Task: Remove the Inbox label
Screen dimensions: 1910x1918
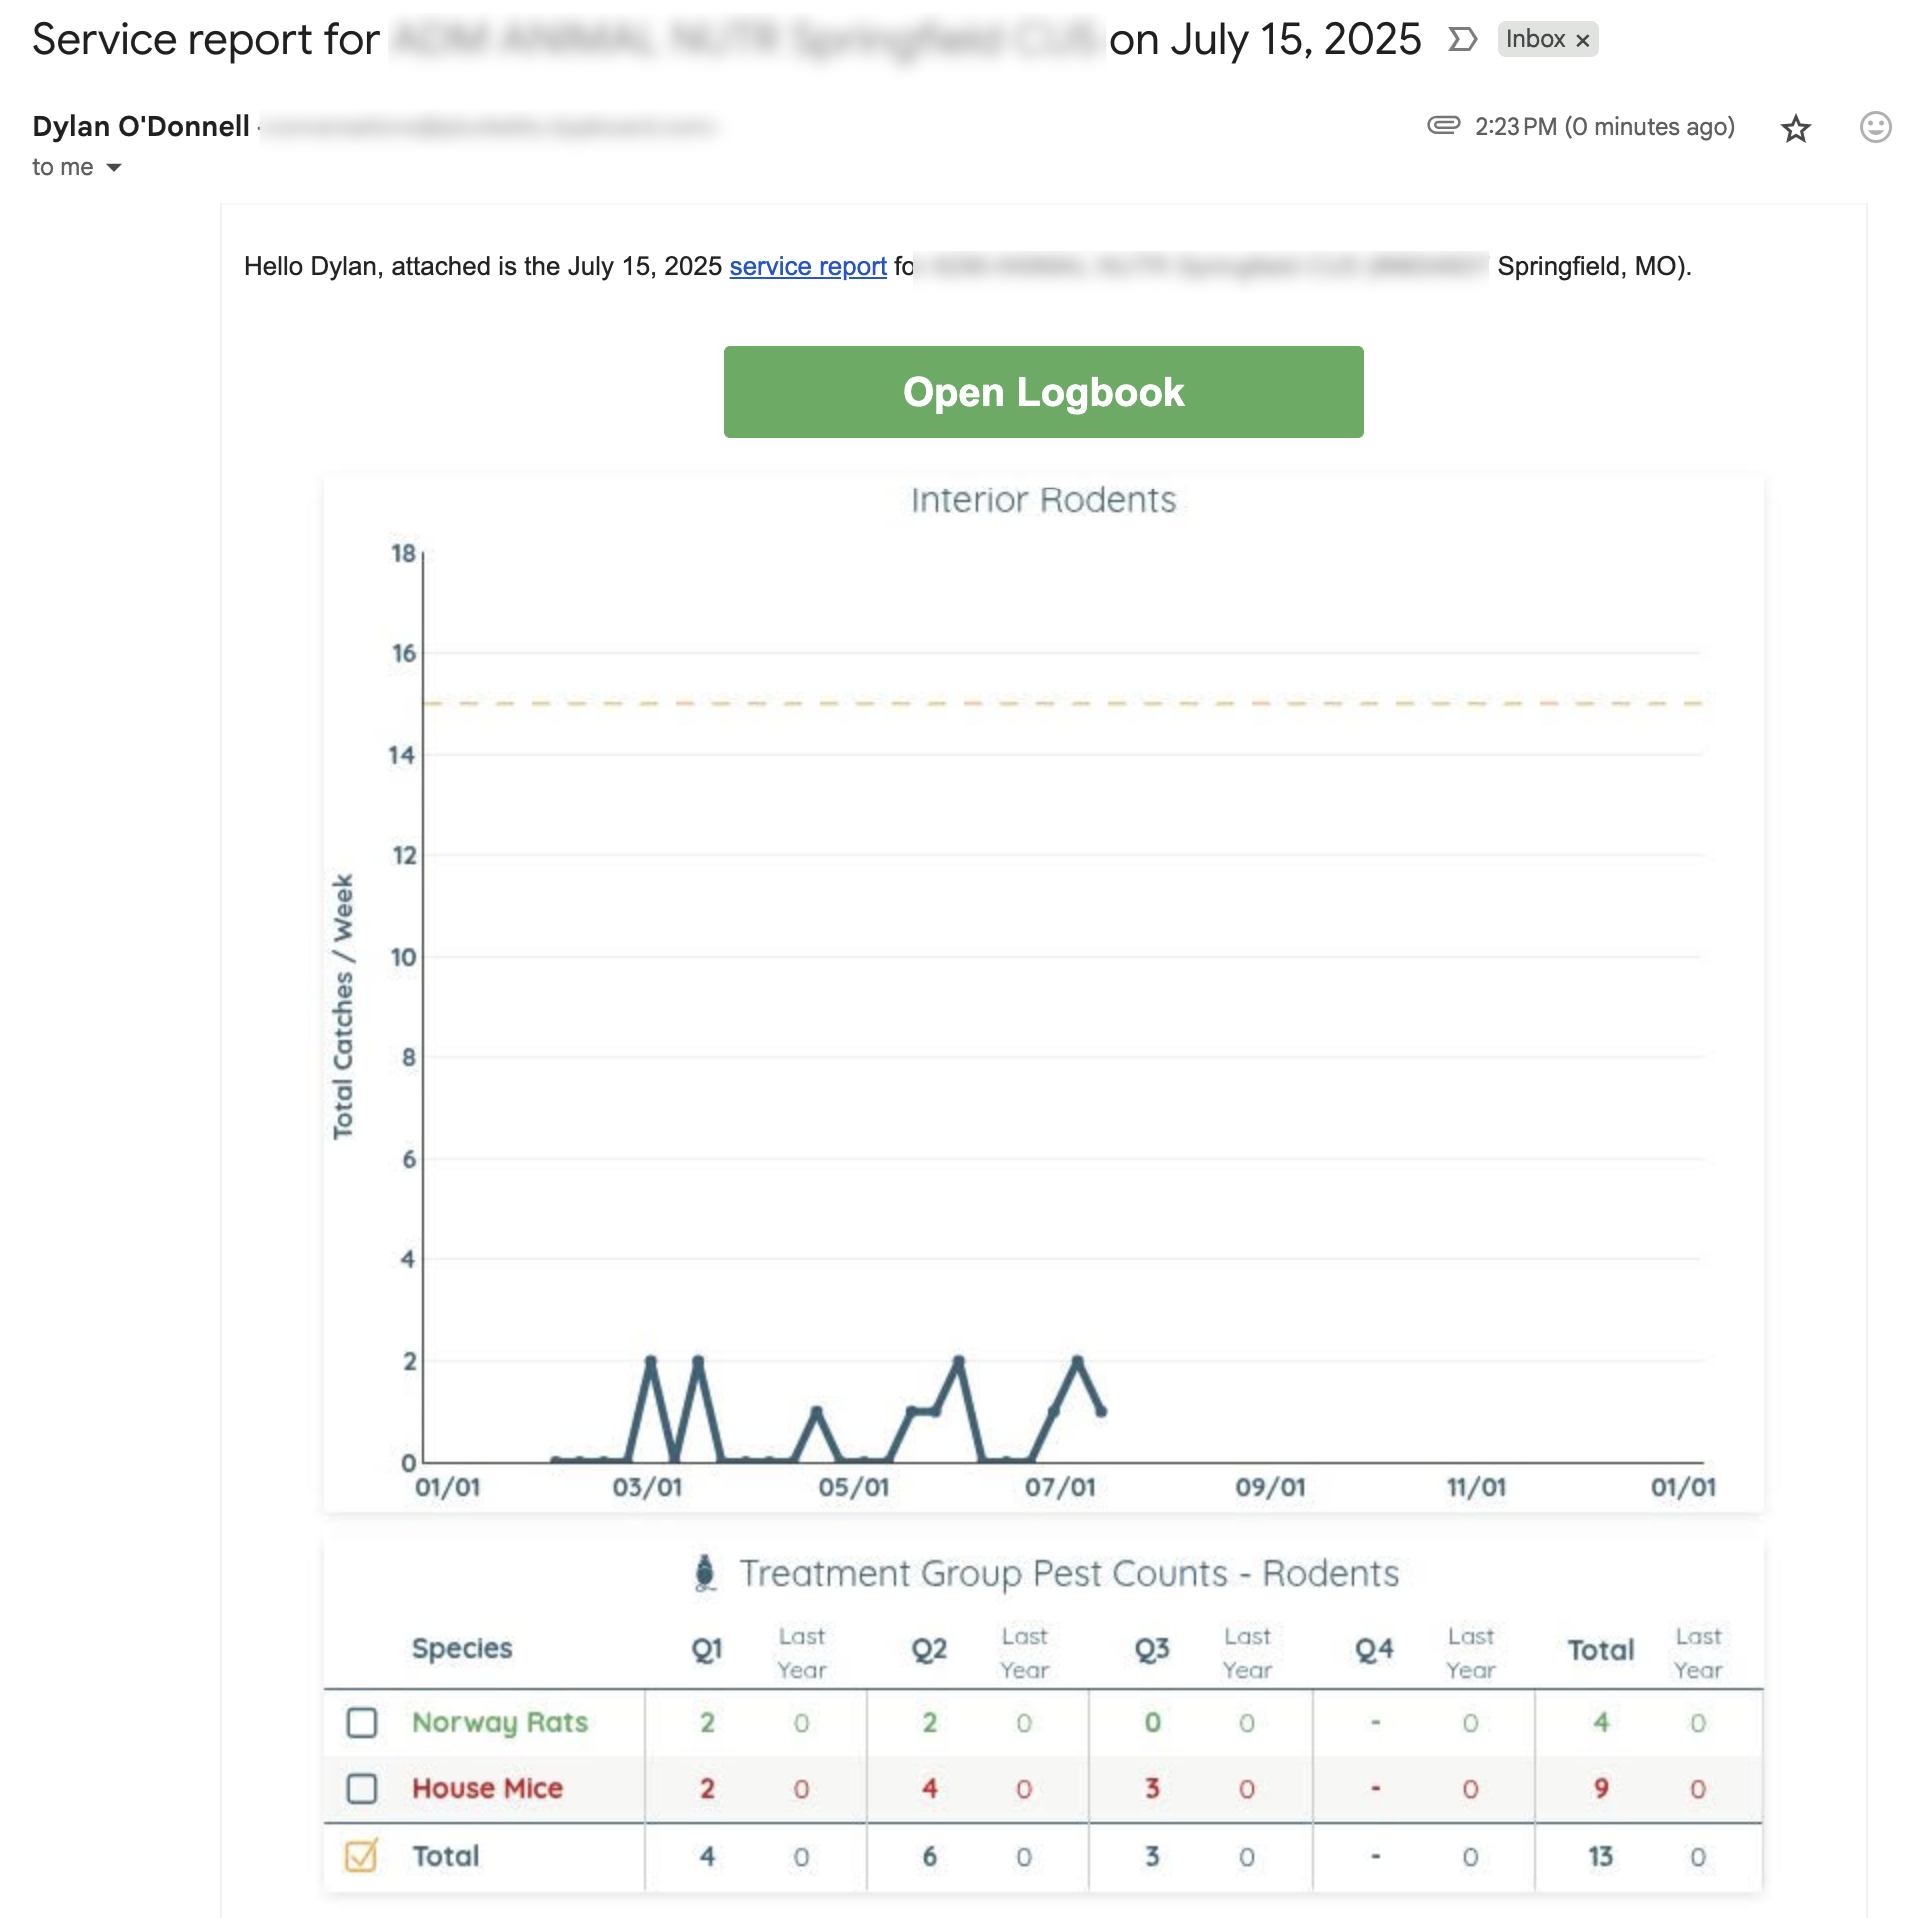Action: pyautogui.click(x=1583, y=40)
